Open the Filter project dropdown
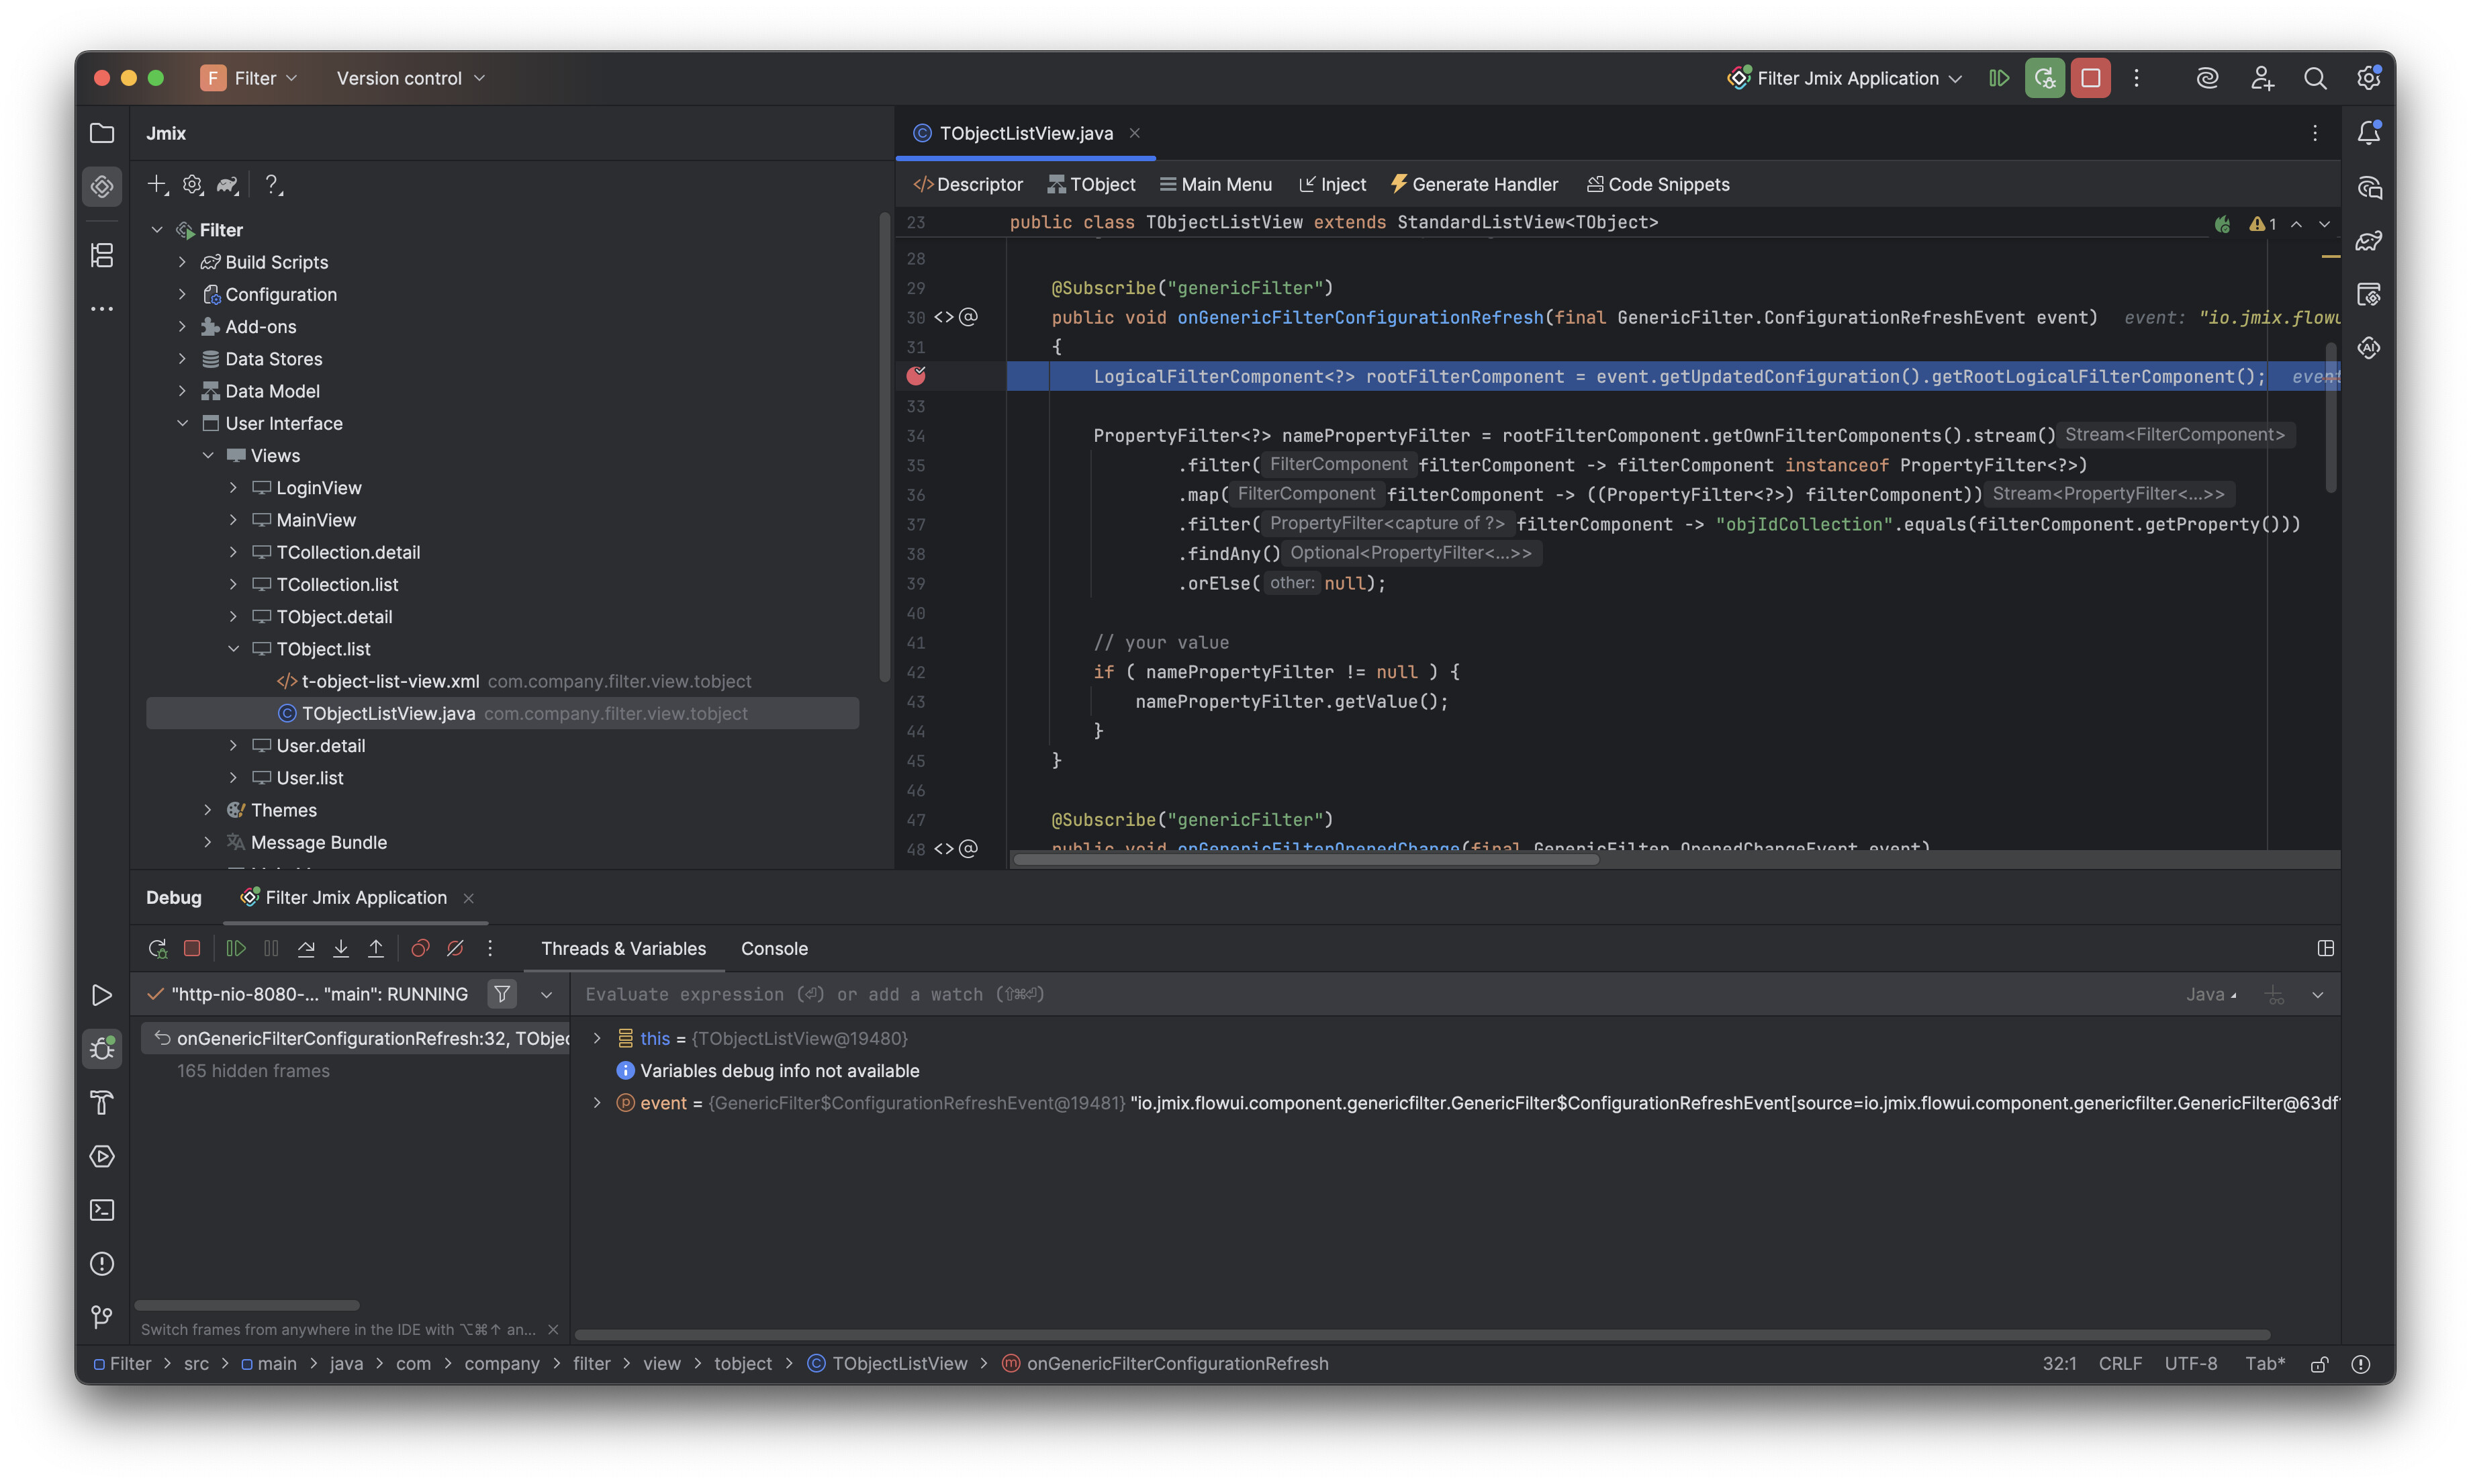2471x1484 pixels. (x=249, y=78)
